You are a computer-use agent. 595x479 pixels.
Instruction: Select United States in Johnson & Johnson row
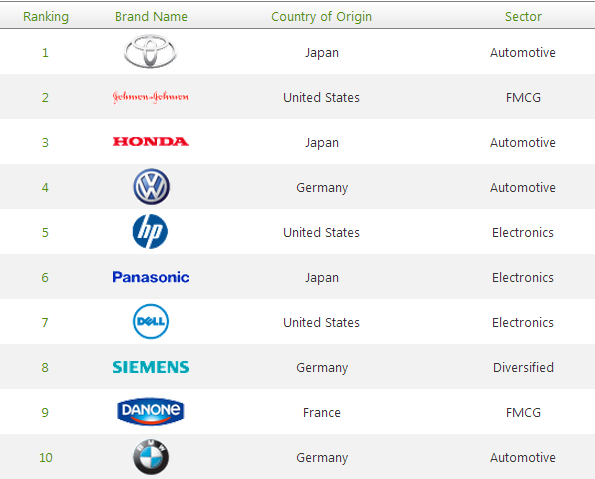pos(321,98)
